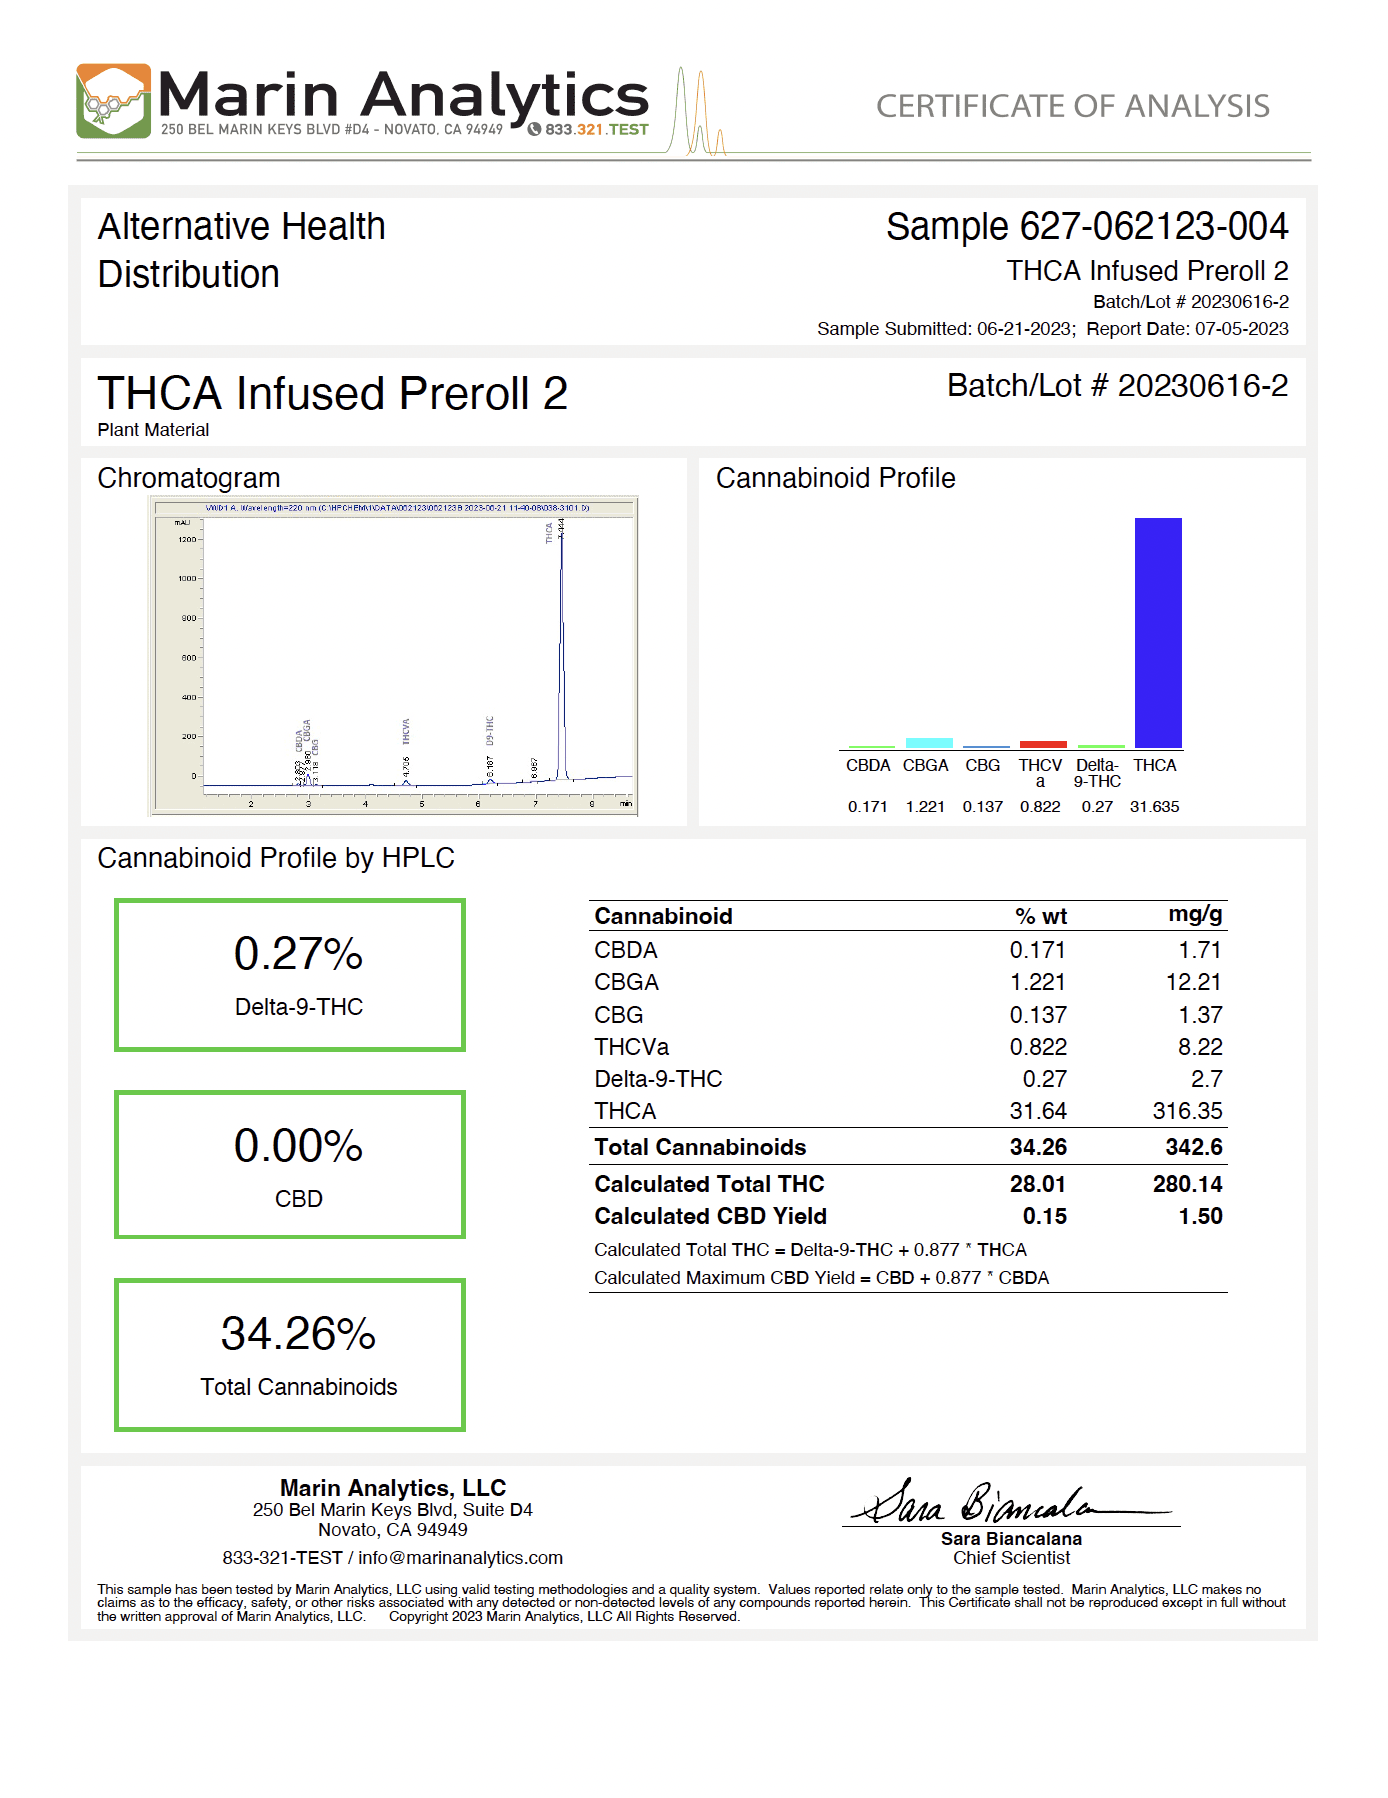Click the info@marinanalytics.com email address
The image size is (1388, 1798).
pyautogui.click(x=460, y=1558)
